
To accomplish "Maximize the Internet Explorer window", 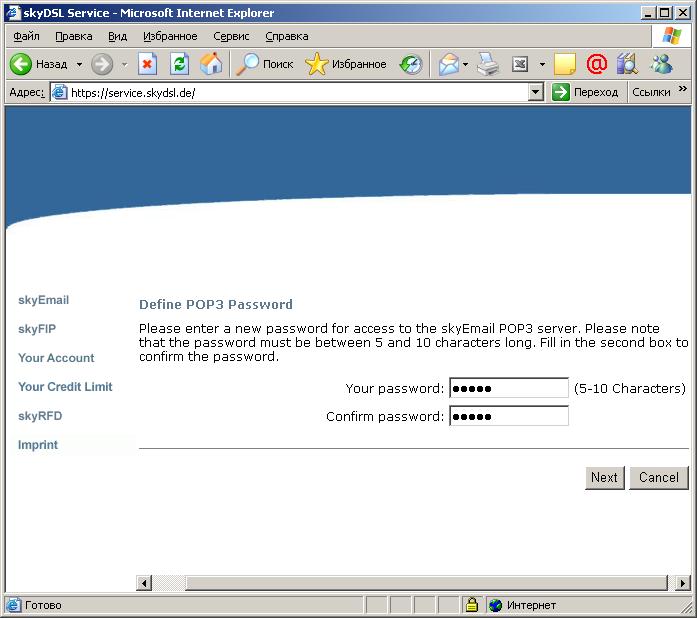I will 665,13.
